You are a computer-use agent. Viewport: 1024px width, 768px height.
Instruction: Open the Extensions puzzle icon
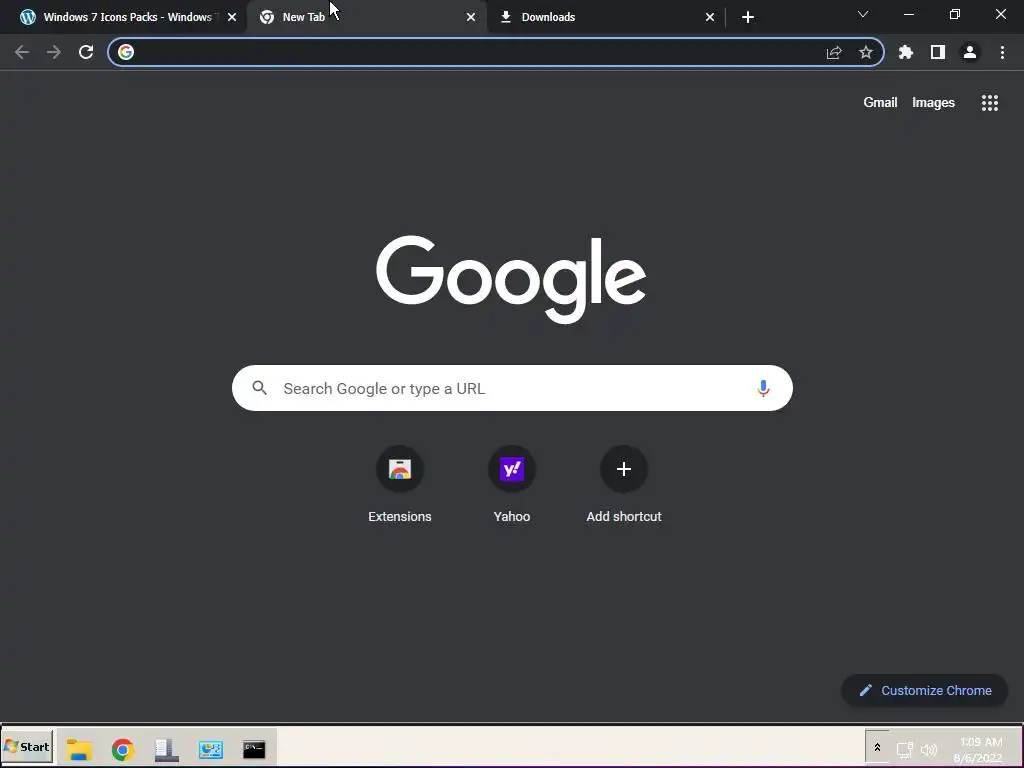tap(906, 52)
